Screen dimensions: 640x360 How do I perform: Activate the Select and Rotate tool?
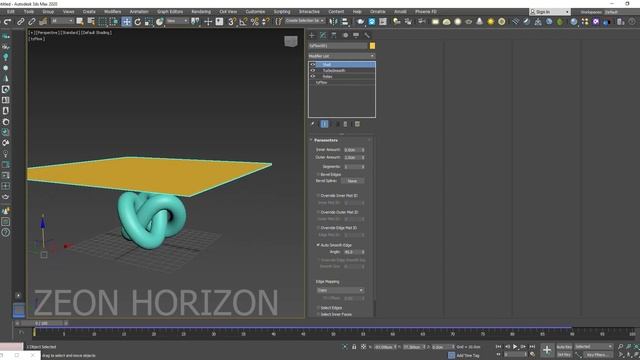138,21
